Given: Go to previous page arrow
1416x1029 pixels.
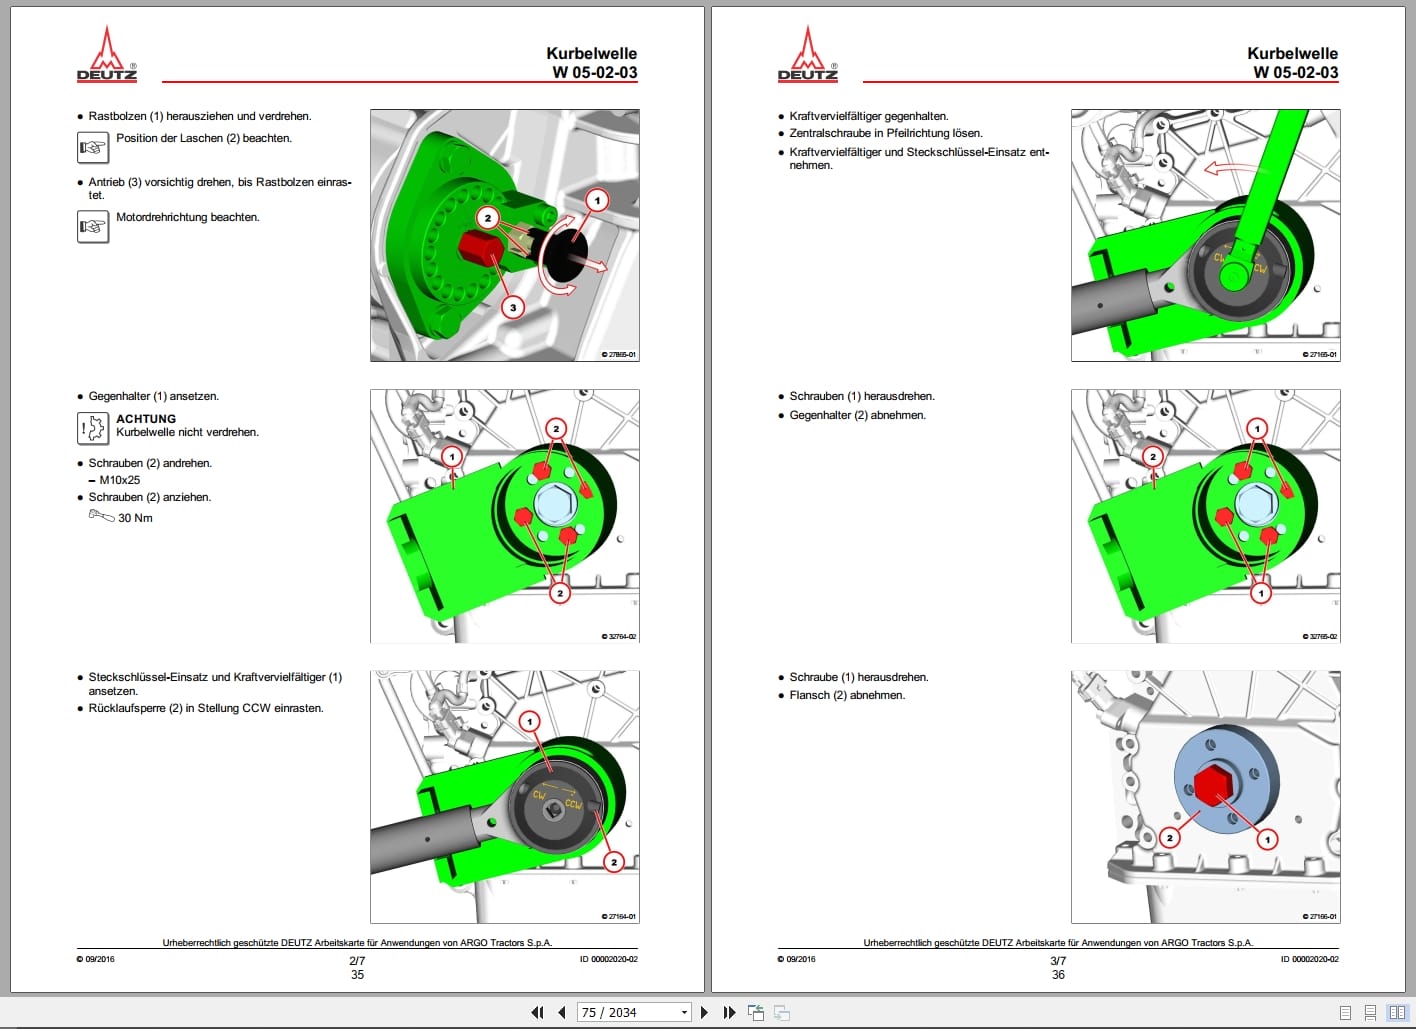Looking at the screenshot, I should [x=562, y=1012].
